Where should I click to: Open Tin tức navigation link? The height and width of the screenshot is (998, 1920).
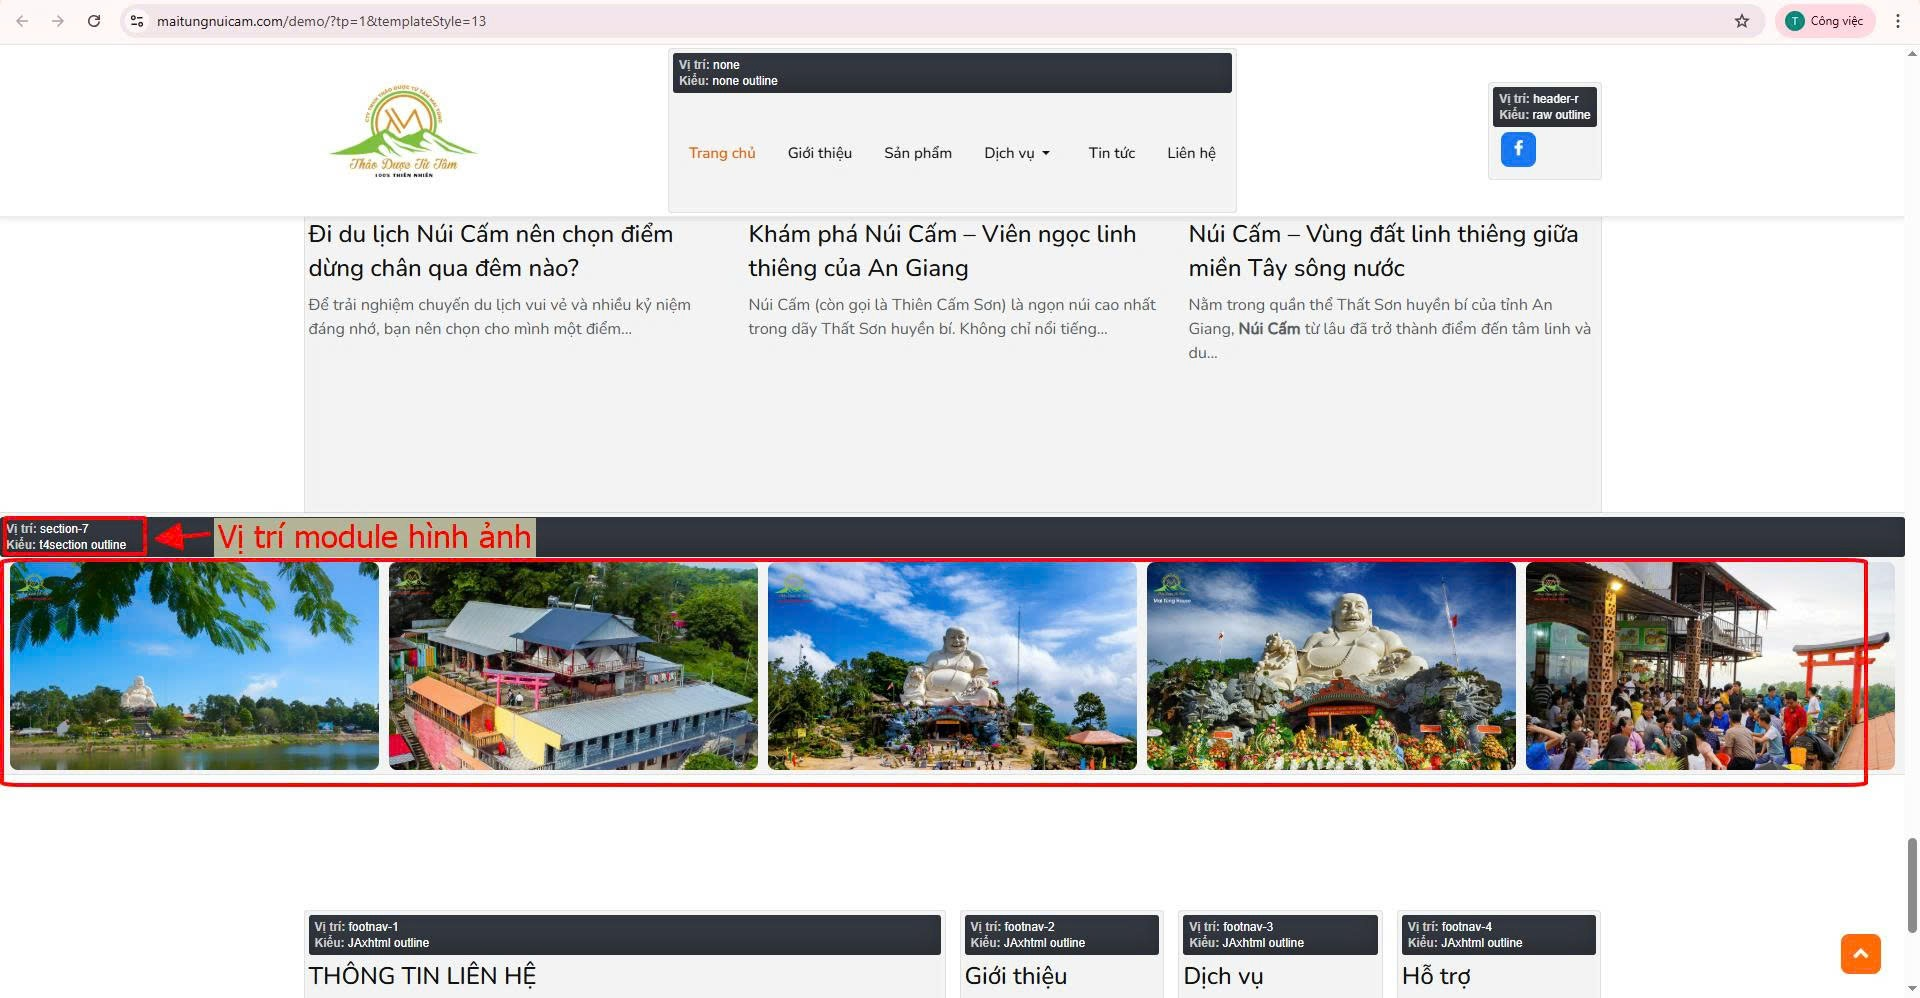tap(1111, 153)
